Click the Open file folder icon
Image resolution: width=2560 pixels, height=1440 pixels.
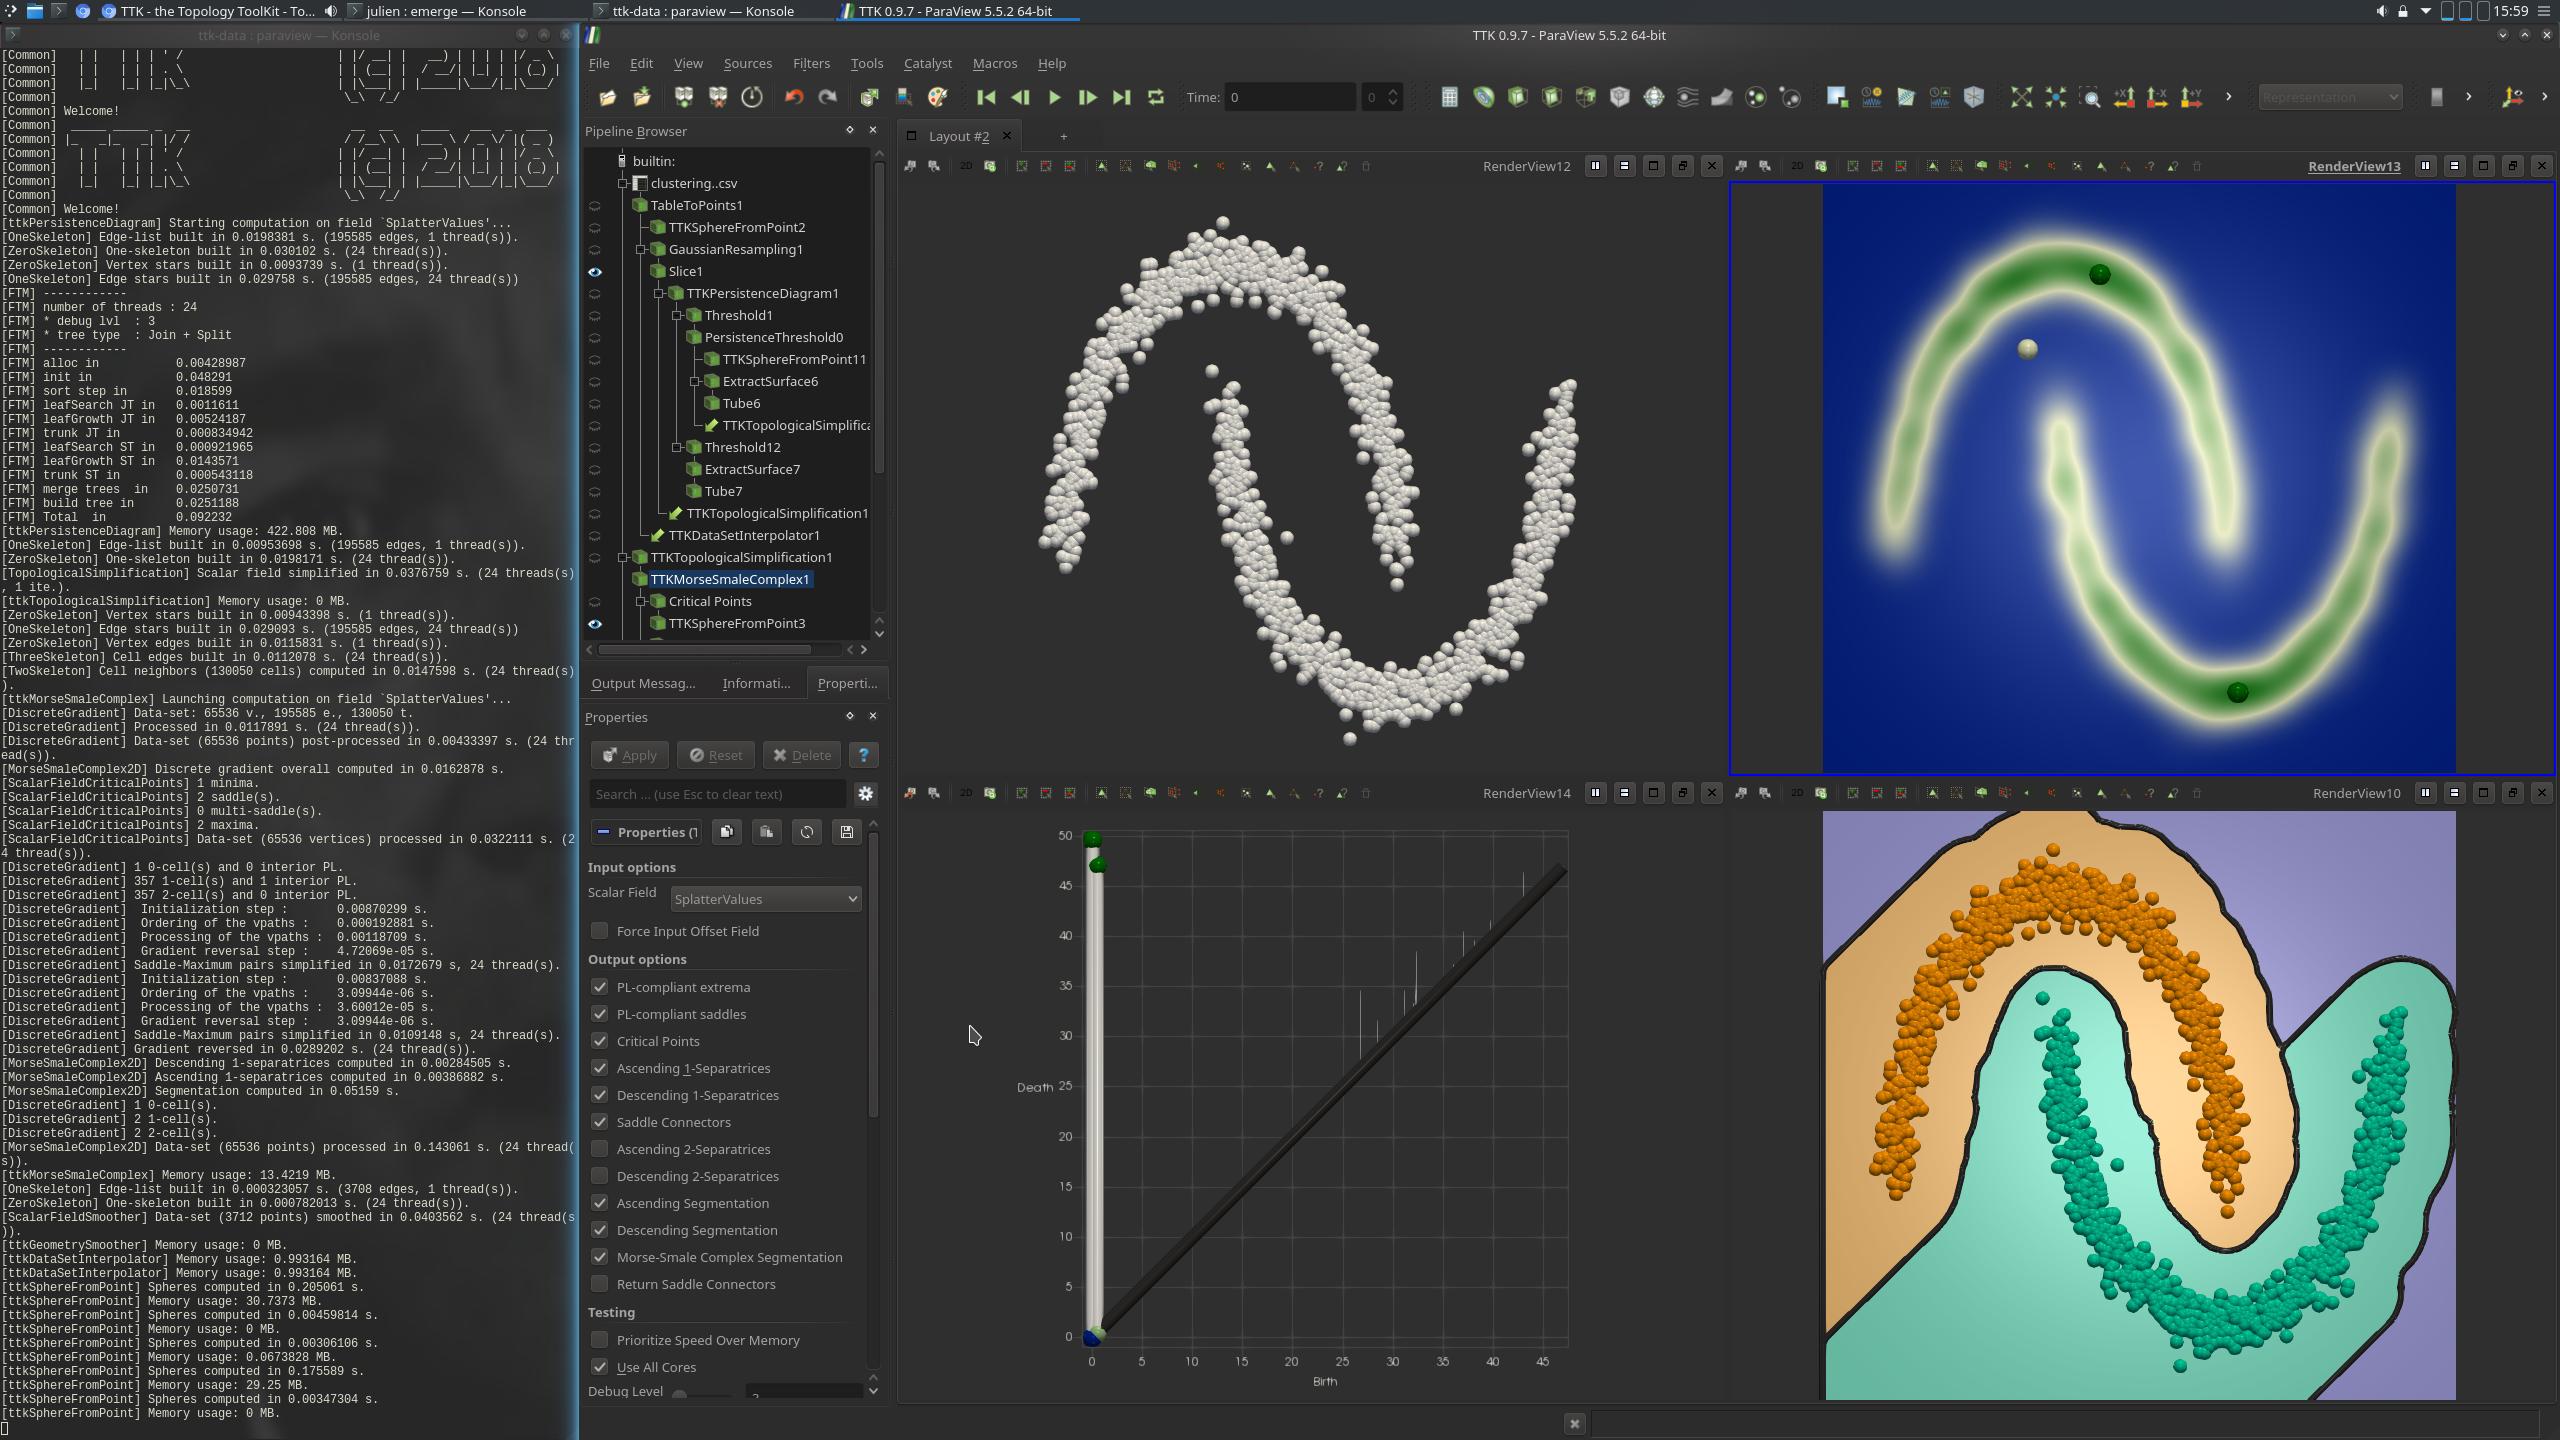coord(607,97)
